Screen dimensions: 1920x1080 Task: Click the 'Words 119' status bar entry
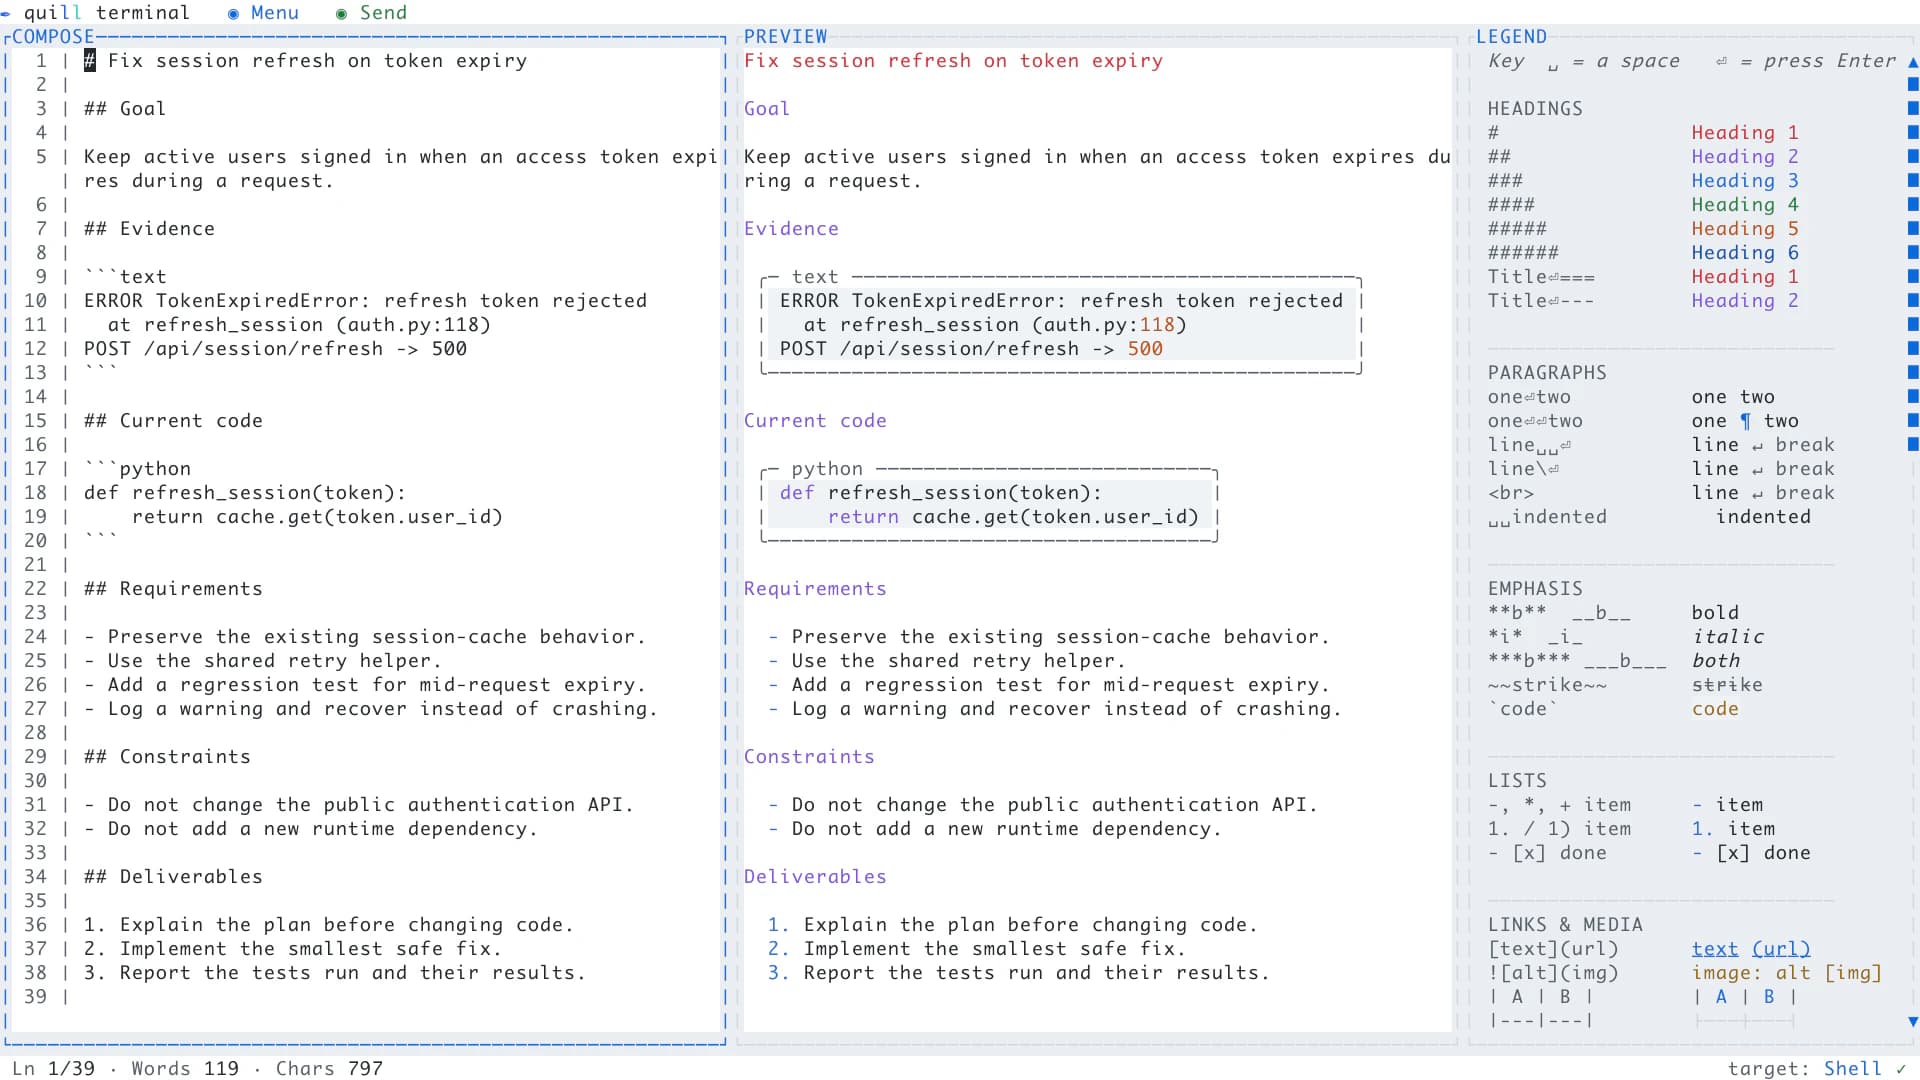point(185,1068)
